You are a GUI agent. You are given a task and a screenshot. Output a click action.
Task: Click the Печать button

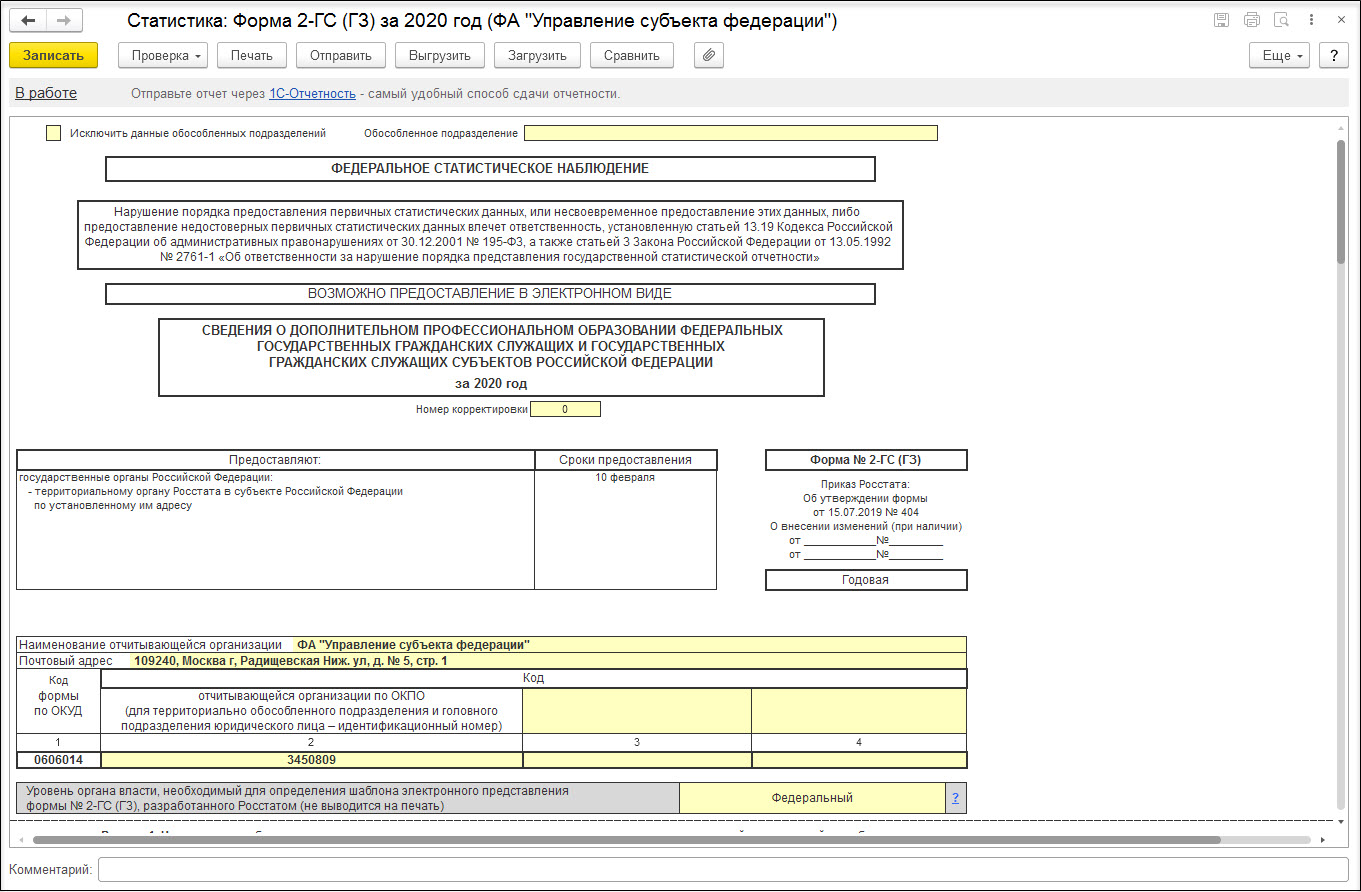pos(252,56)
